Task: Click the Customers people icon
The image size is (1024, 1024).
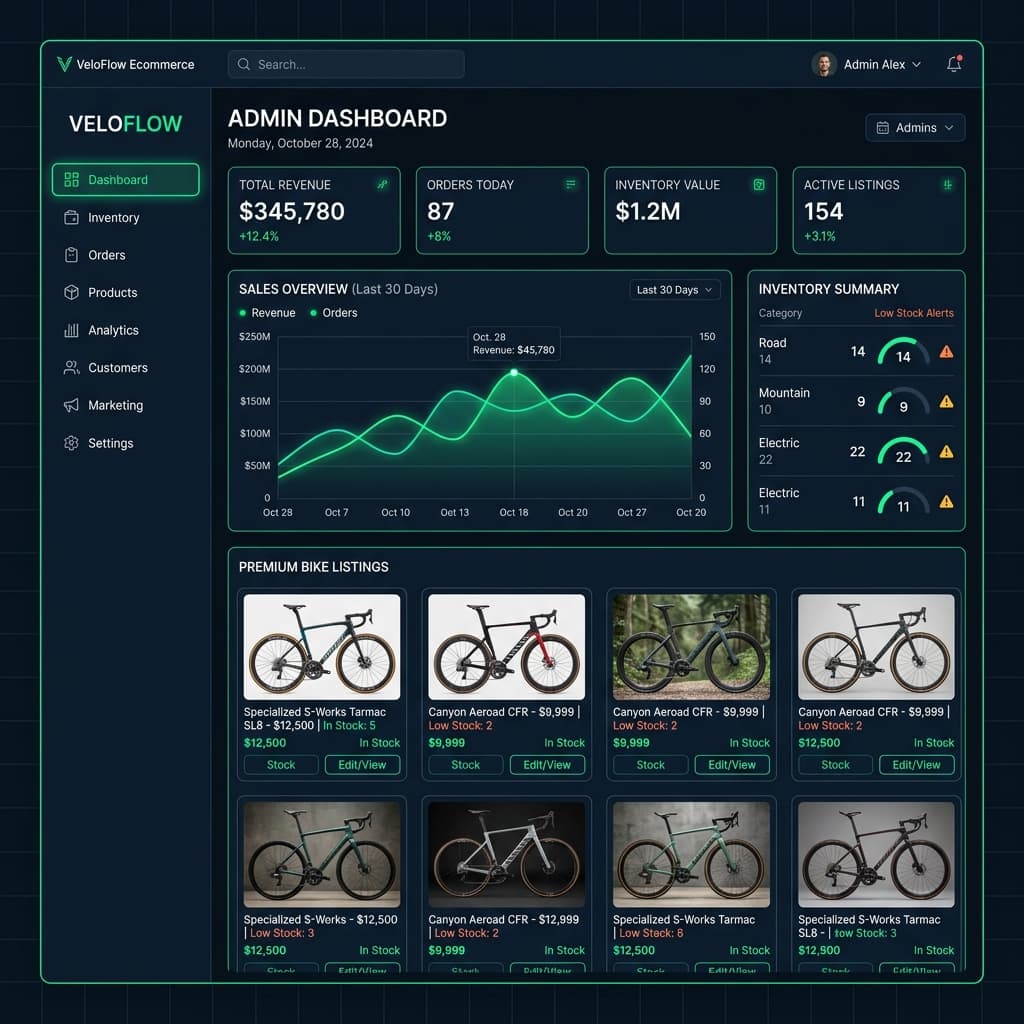Action: [x=71, y=368]
